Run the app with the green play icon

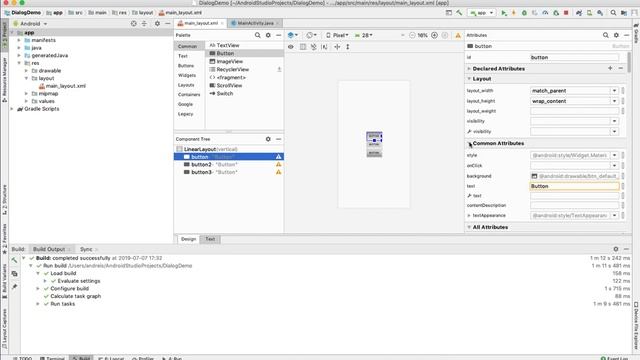504,13
